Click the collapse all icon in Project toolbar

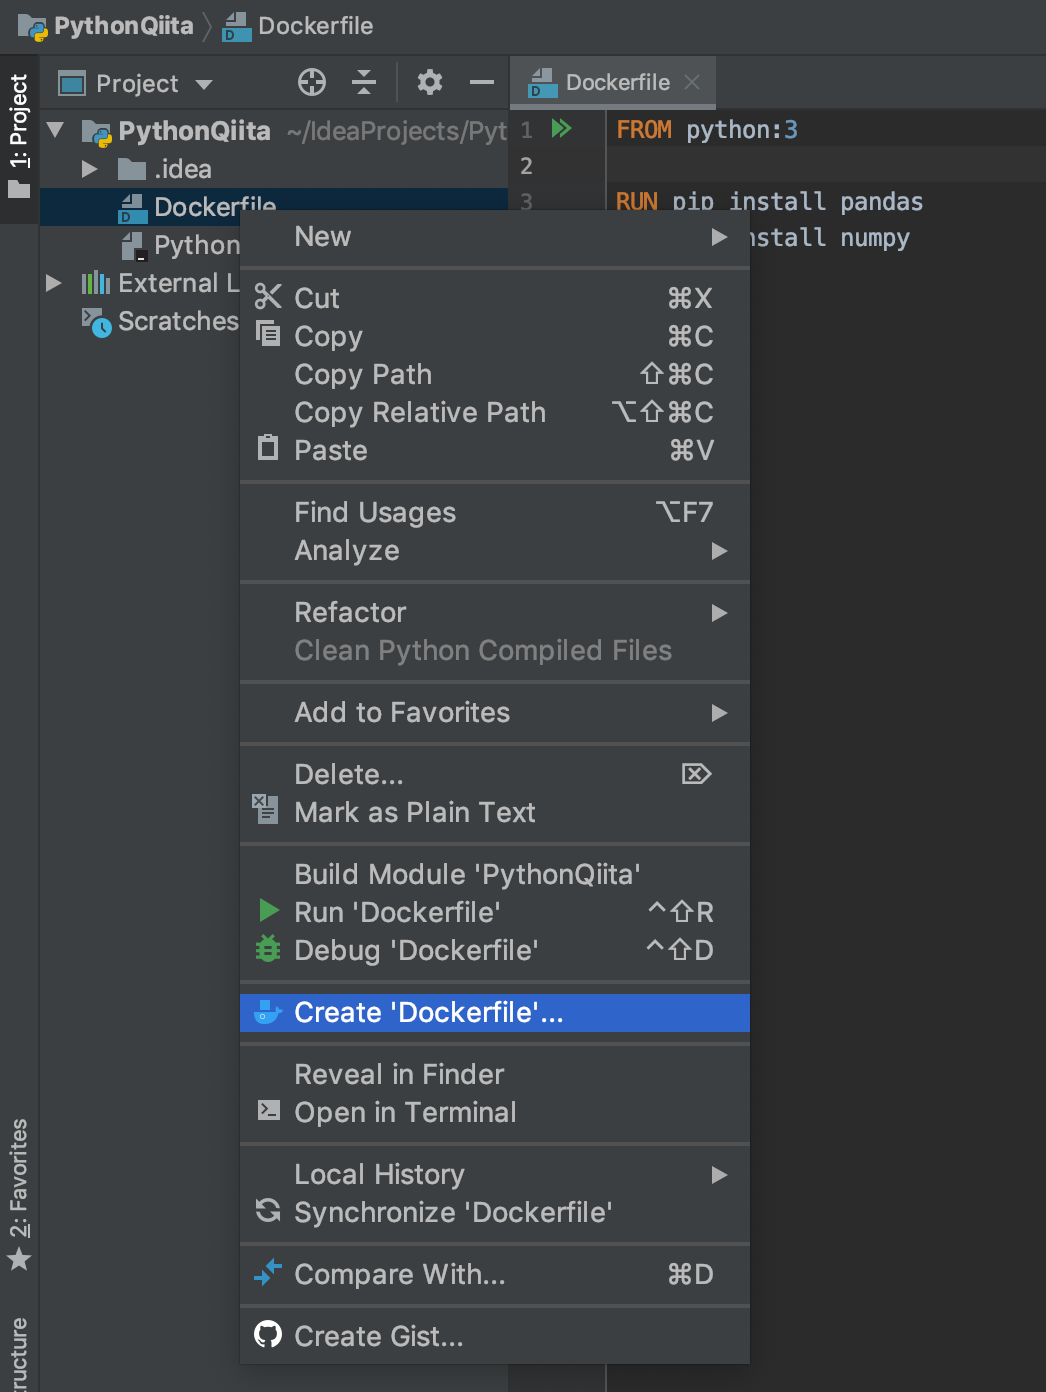[364, 82]
